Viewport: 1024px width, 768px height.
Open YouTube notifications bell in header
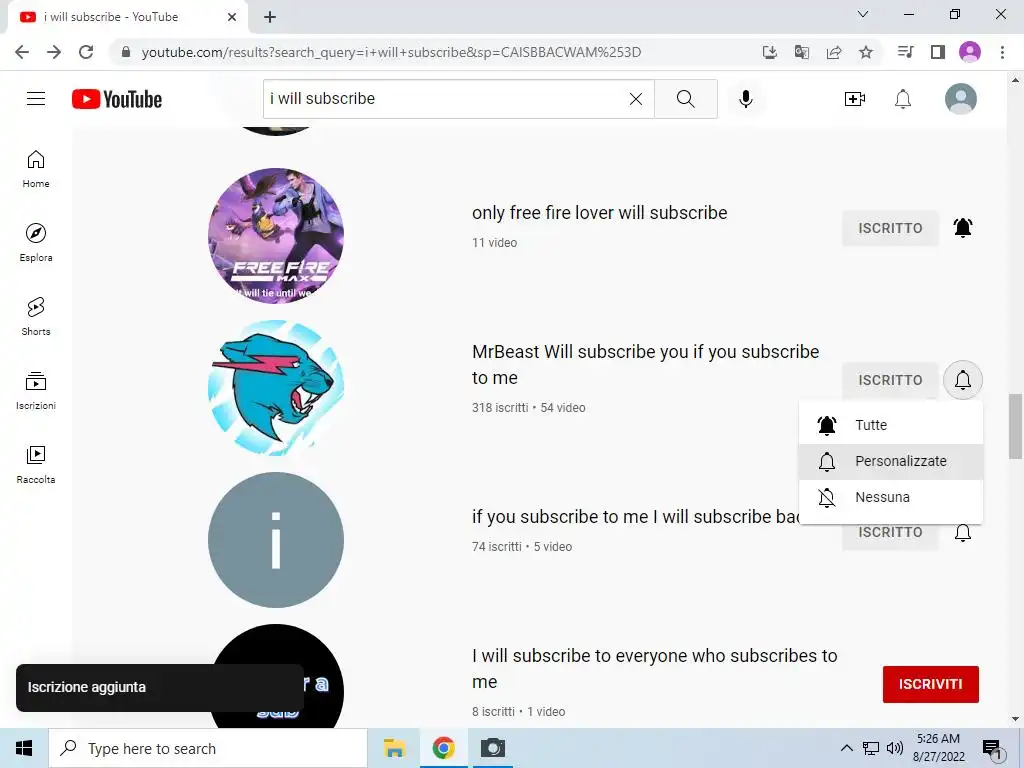903,99
